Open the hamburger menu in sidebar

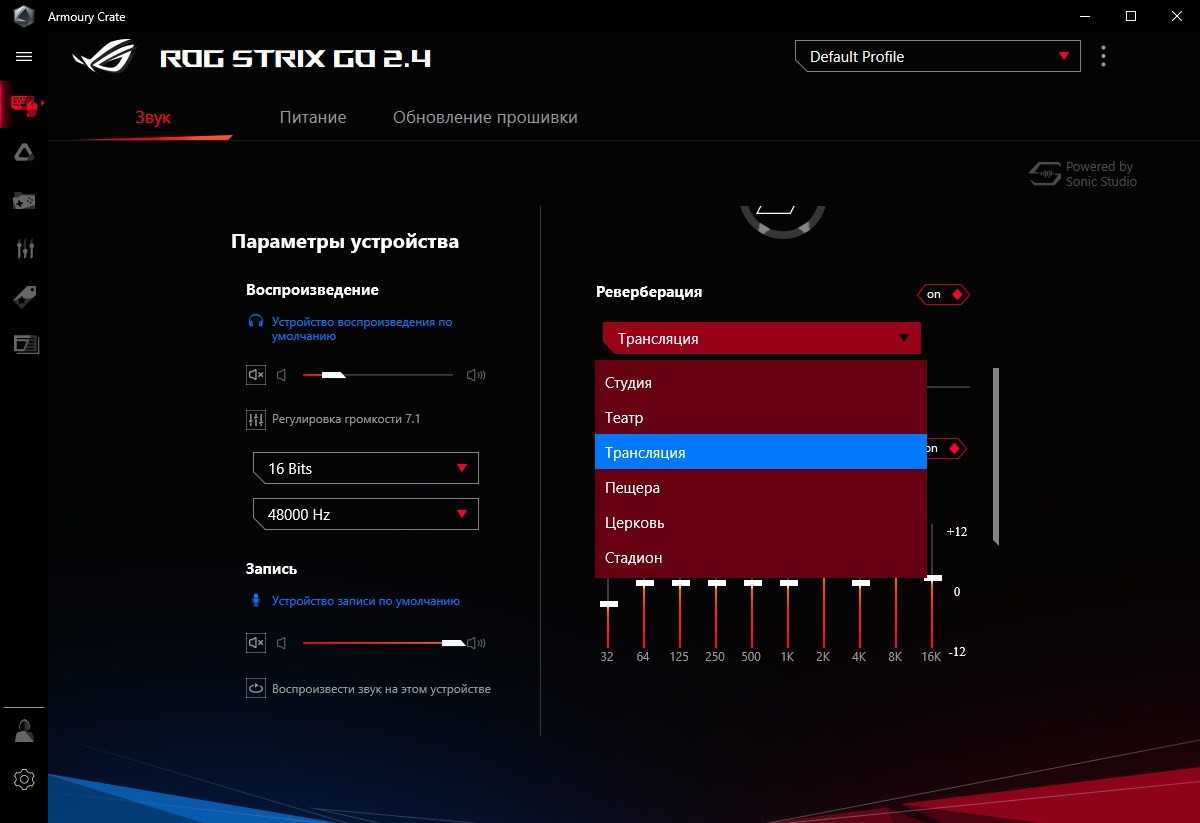tap(24, 57)
